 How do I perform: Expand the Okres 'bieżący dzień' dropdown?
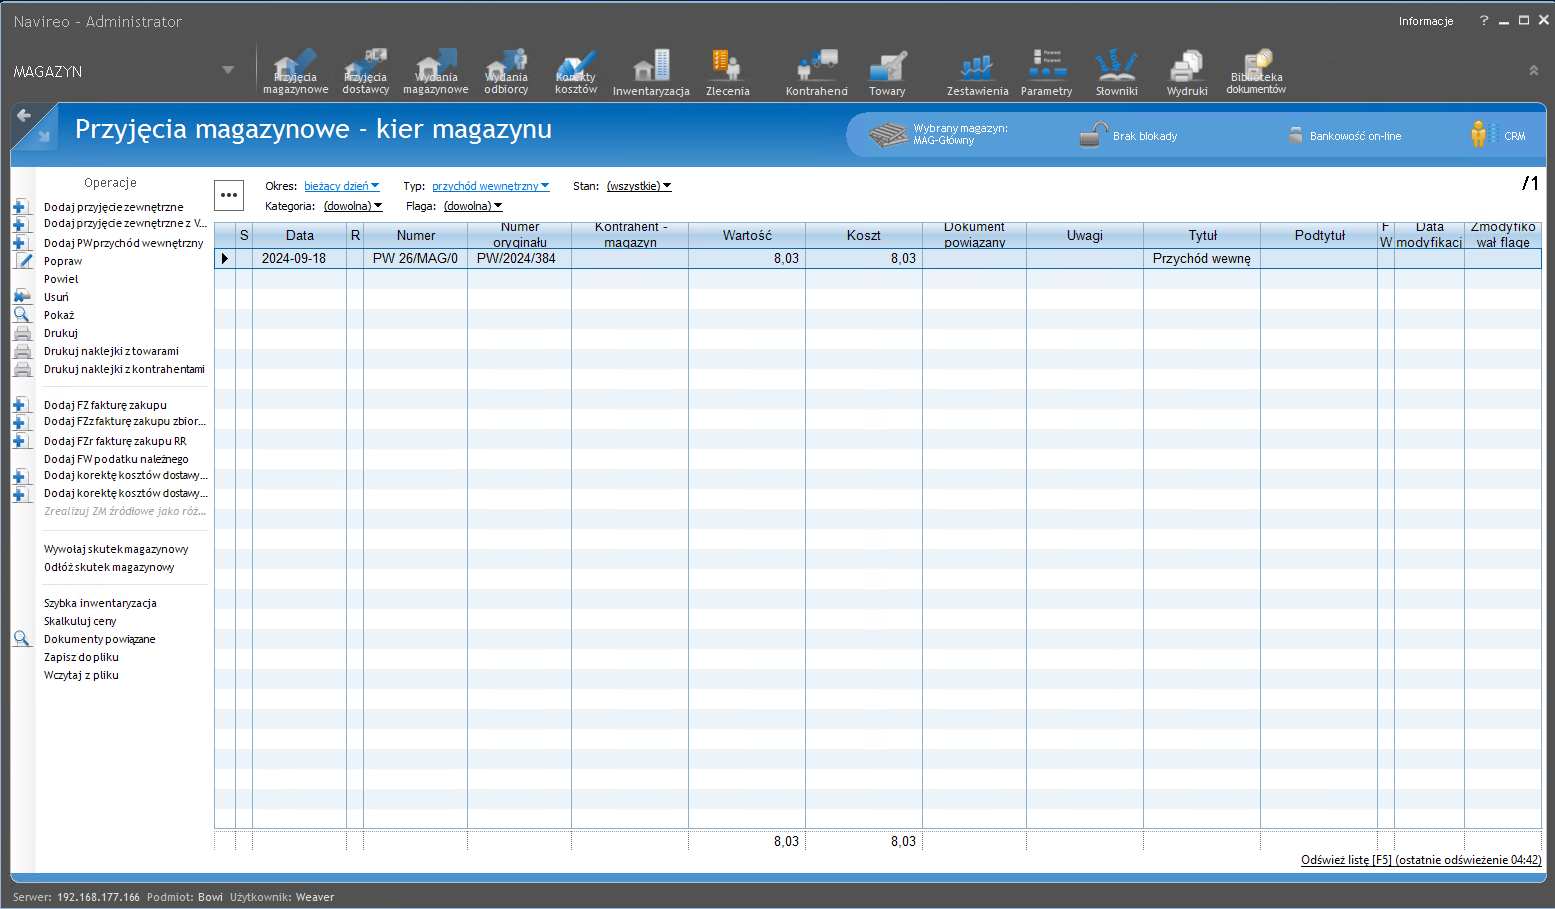[x=342, y=186]
